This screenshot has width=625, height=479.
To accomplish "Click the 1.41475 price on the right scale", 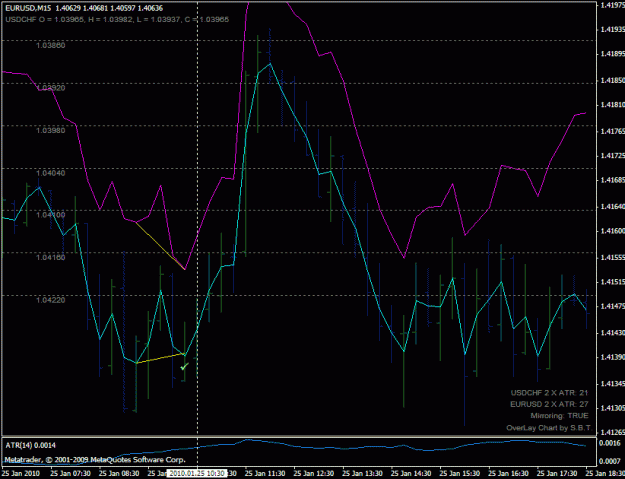I will (x=612, y=306).
